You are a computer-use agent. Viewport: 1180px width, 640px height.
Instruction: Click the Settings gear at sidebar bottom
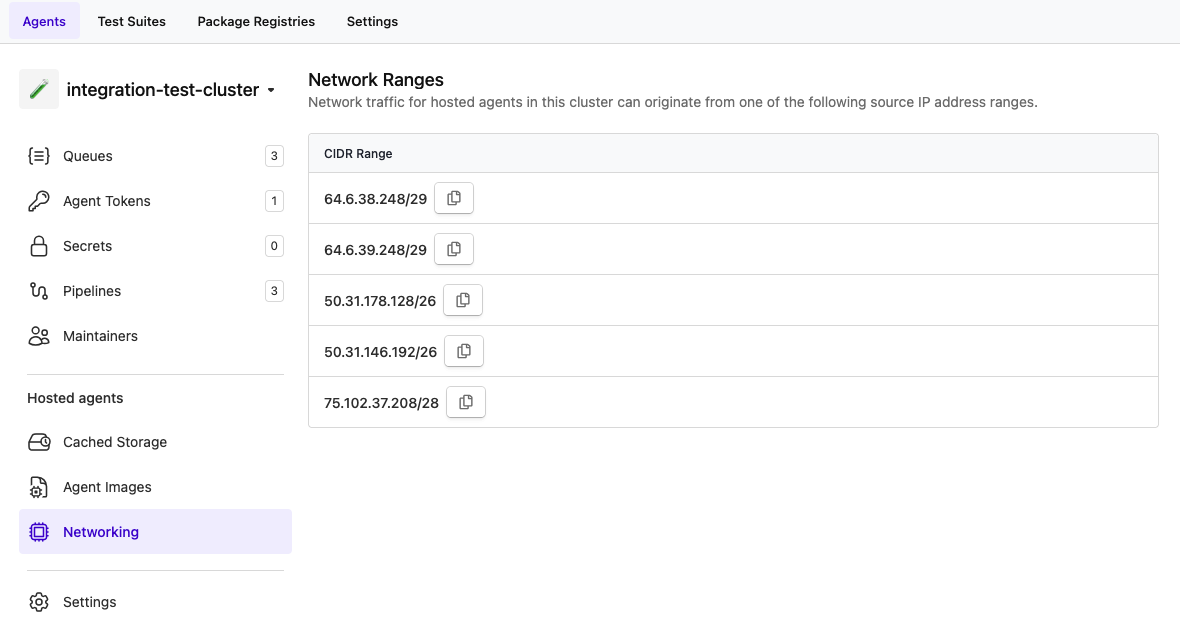(38, 602)
